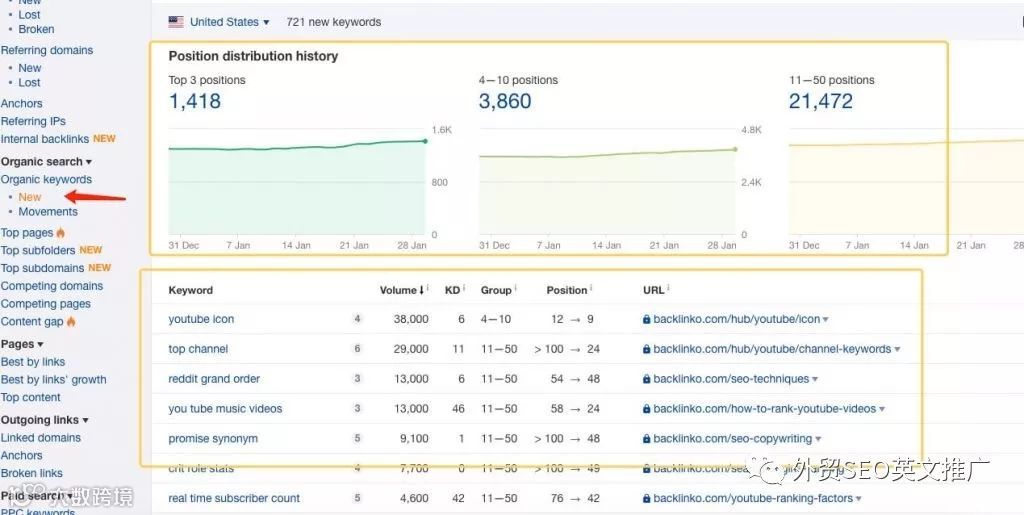Open Top subfolders report
The image size is (1024, 515).
point(38,250)
